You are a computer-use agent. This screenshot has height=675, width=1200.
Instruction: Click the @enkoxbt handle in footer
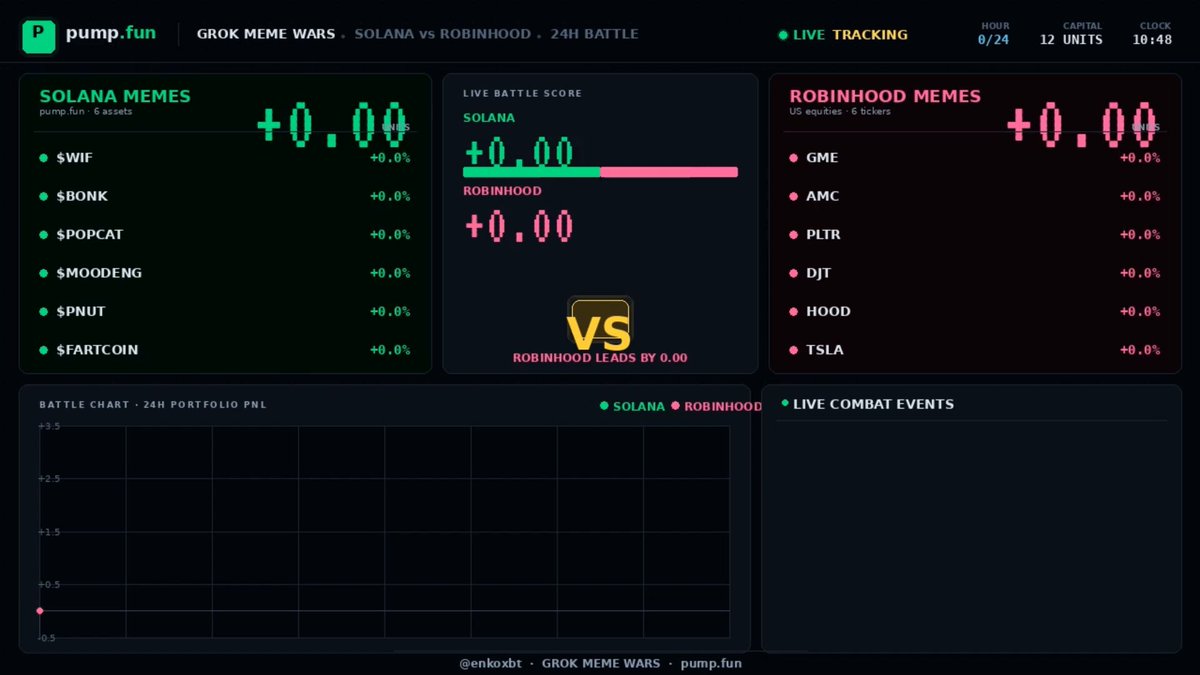tap(490, 663)
